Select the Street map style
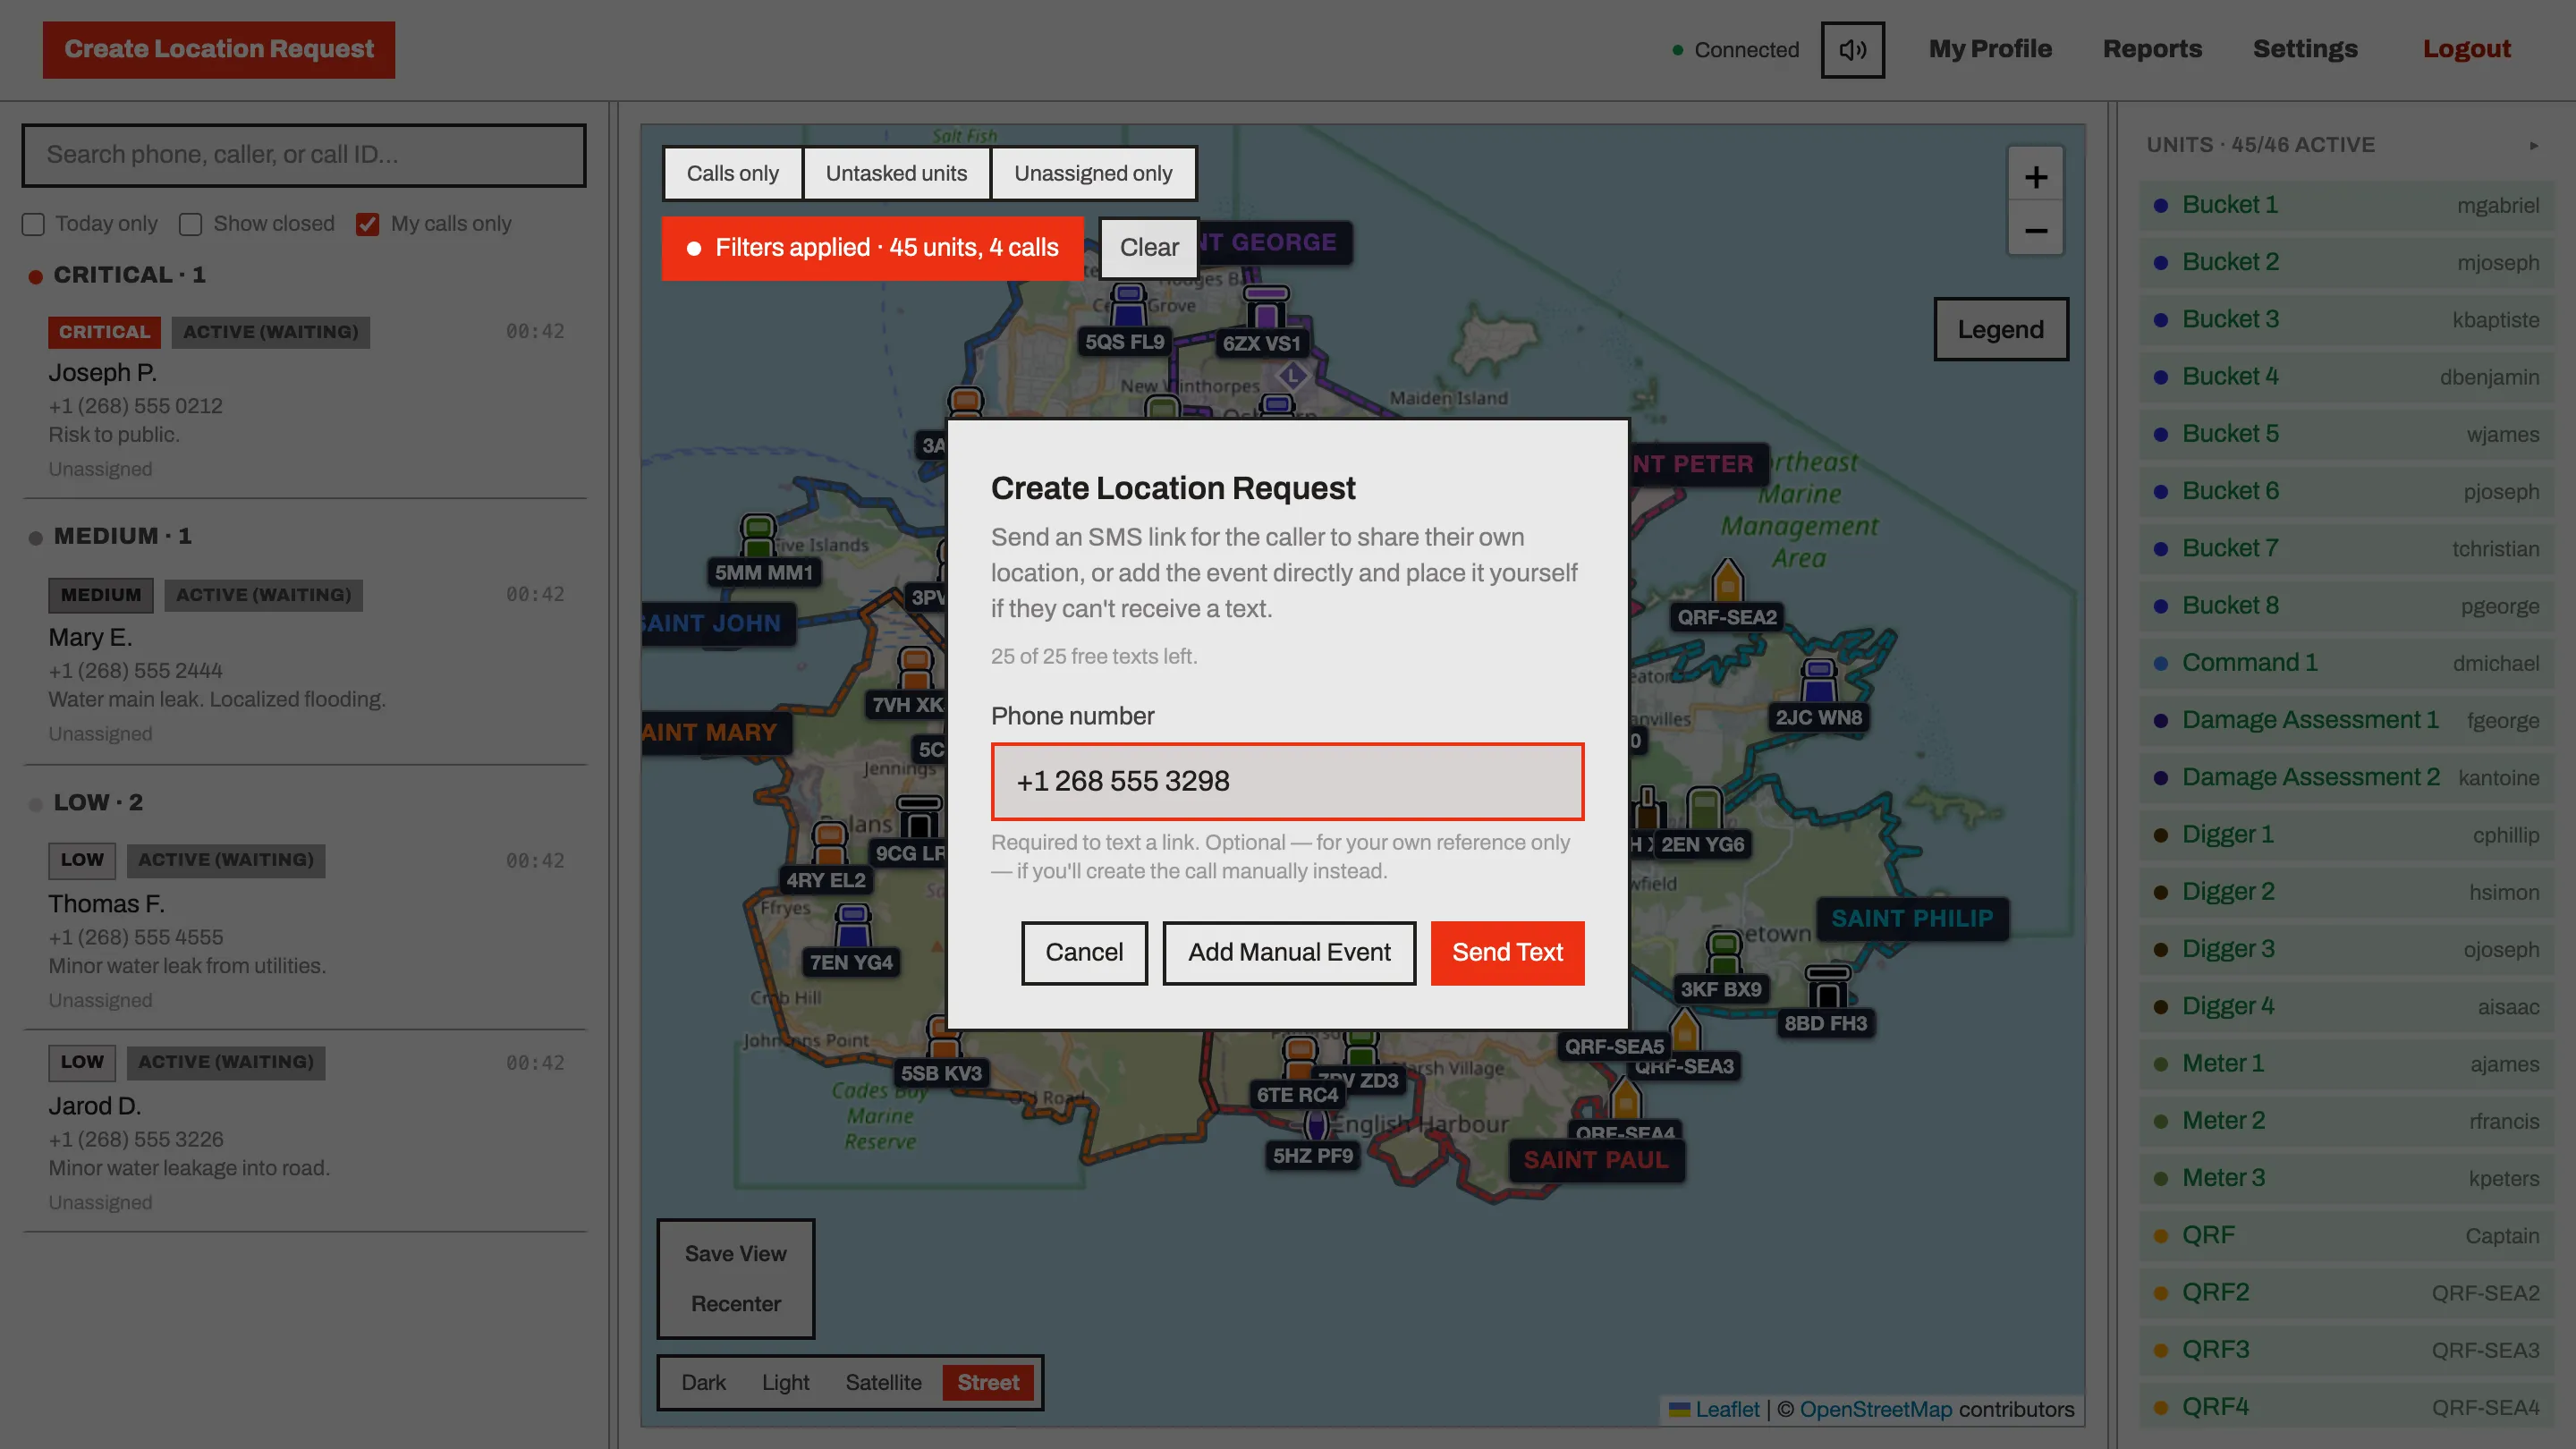2576x1449 pixels. tap(988, 1382)
